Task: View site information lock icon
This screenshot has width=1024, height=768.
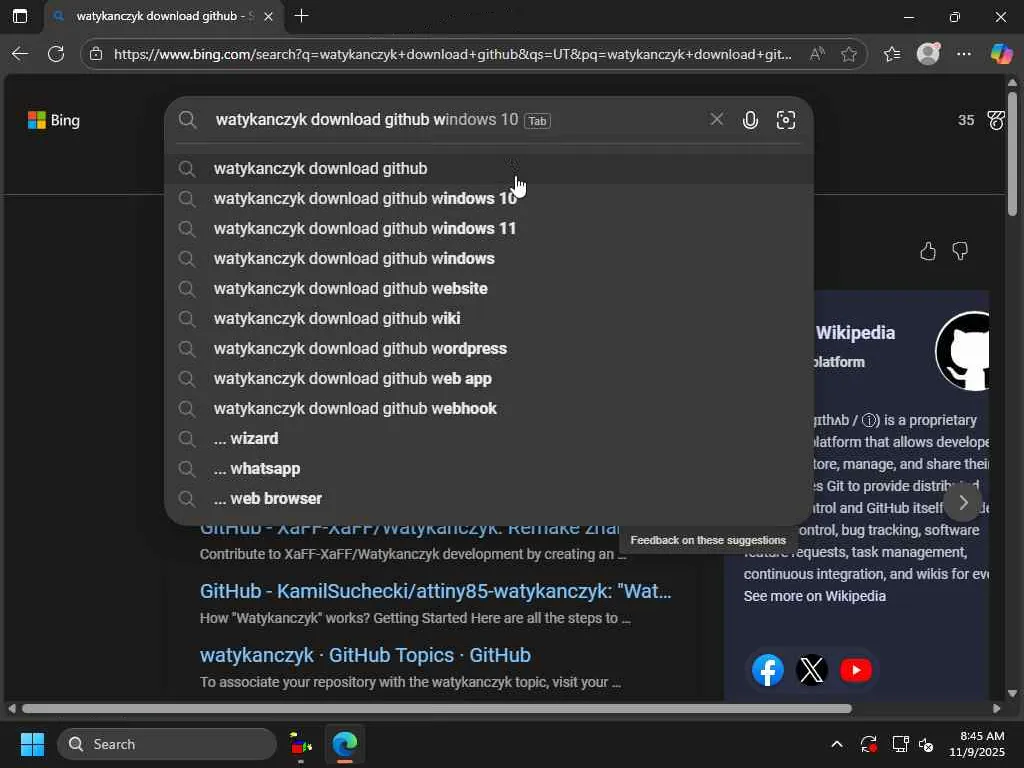Action: 96,54
